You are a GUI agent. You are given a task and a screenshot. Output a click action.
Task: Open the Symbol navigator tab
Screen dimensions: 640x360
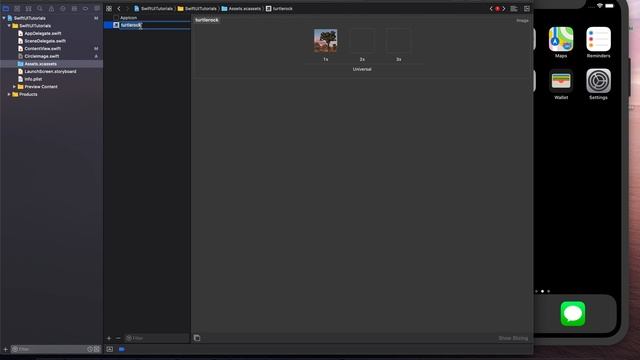(28, 9)
